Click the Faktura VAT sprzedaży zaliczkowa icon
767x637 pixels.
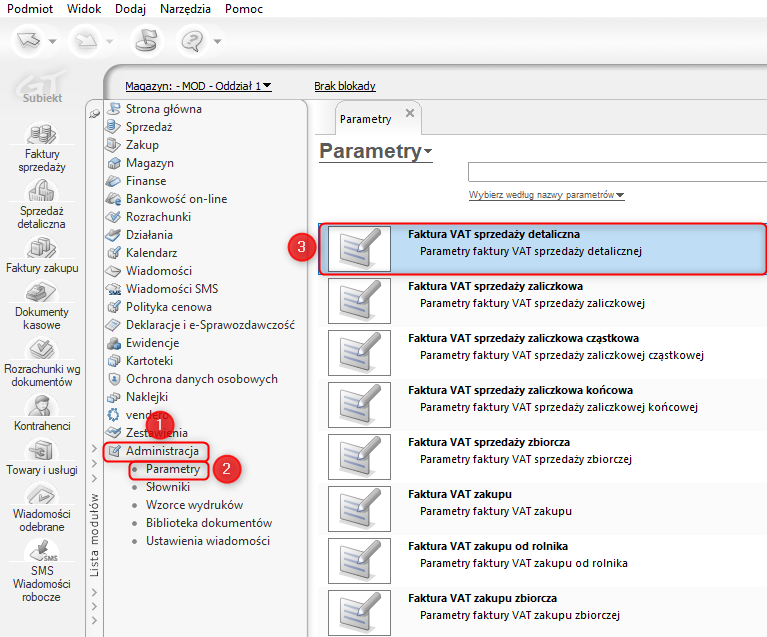(360, 301)
